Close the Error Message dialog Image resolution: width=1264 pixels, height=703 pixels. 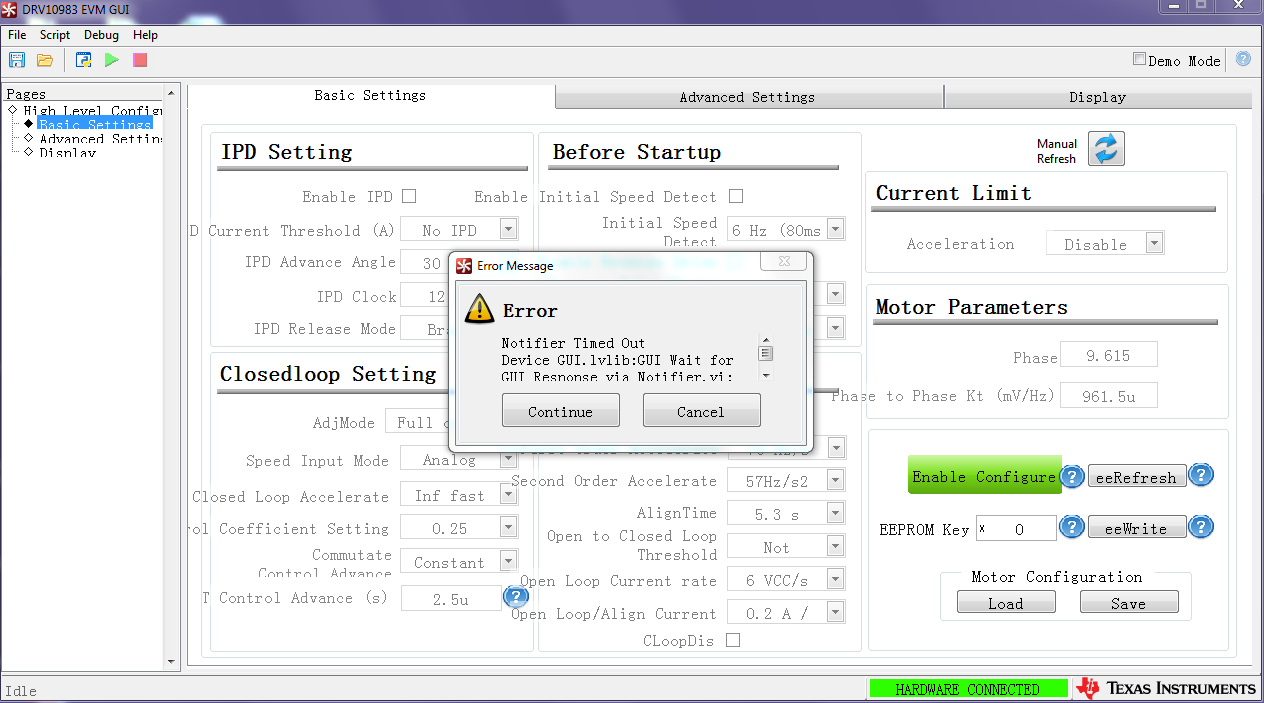pos(783,262)
